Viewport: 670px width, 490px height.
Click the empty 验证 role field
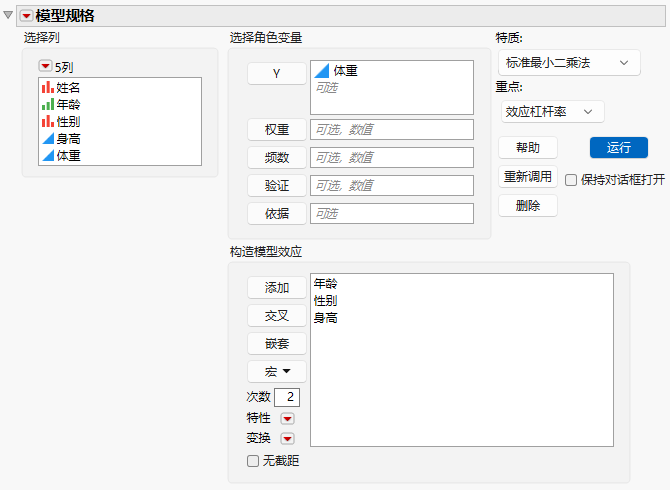(392, 185)
